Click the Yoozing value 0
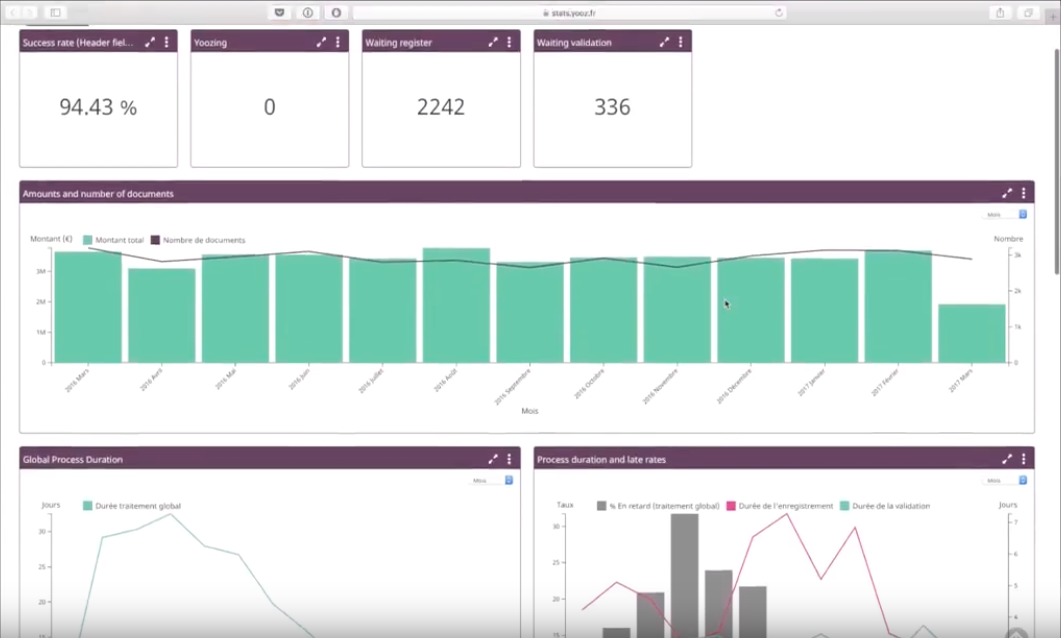The width and height of the screenshot is (1061, 638). [x=269, y=107]
